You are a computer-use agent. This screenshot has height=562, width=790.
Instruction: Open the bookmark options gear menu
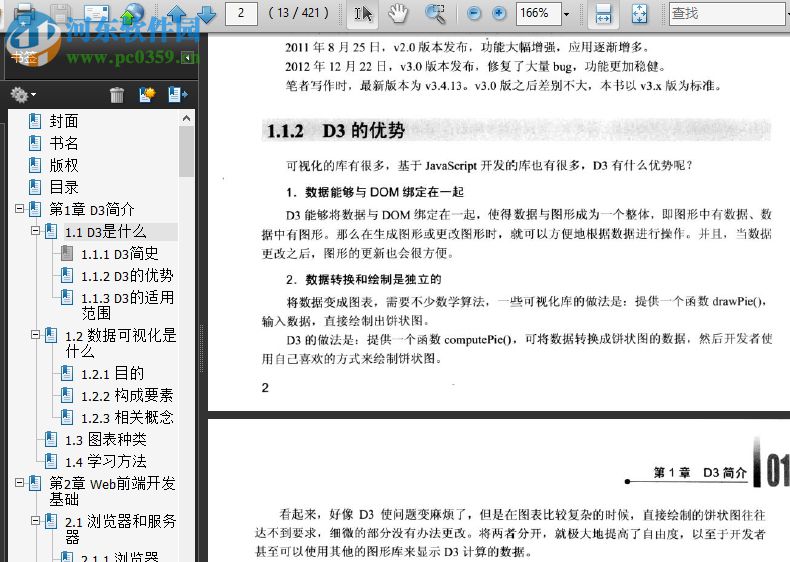coord(23,94)
